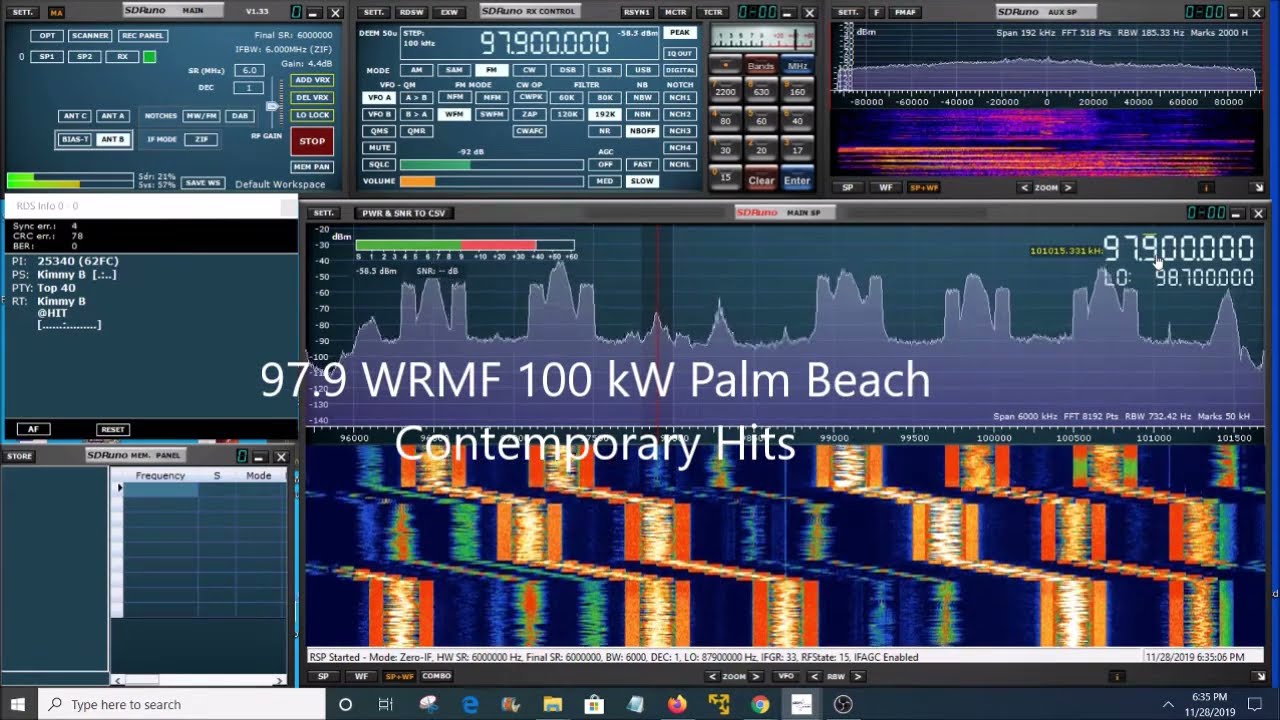
Task: Open RDSW panel in RX Control
Action: coord(411,13)
